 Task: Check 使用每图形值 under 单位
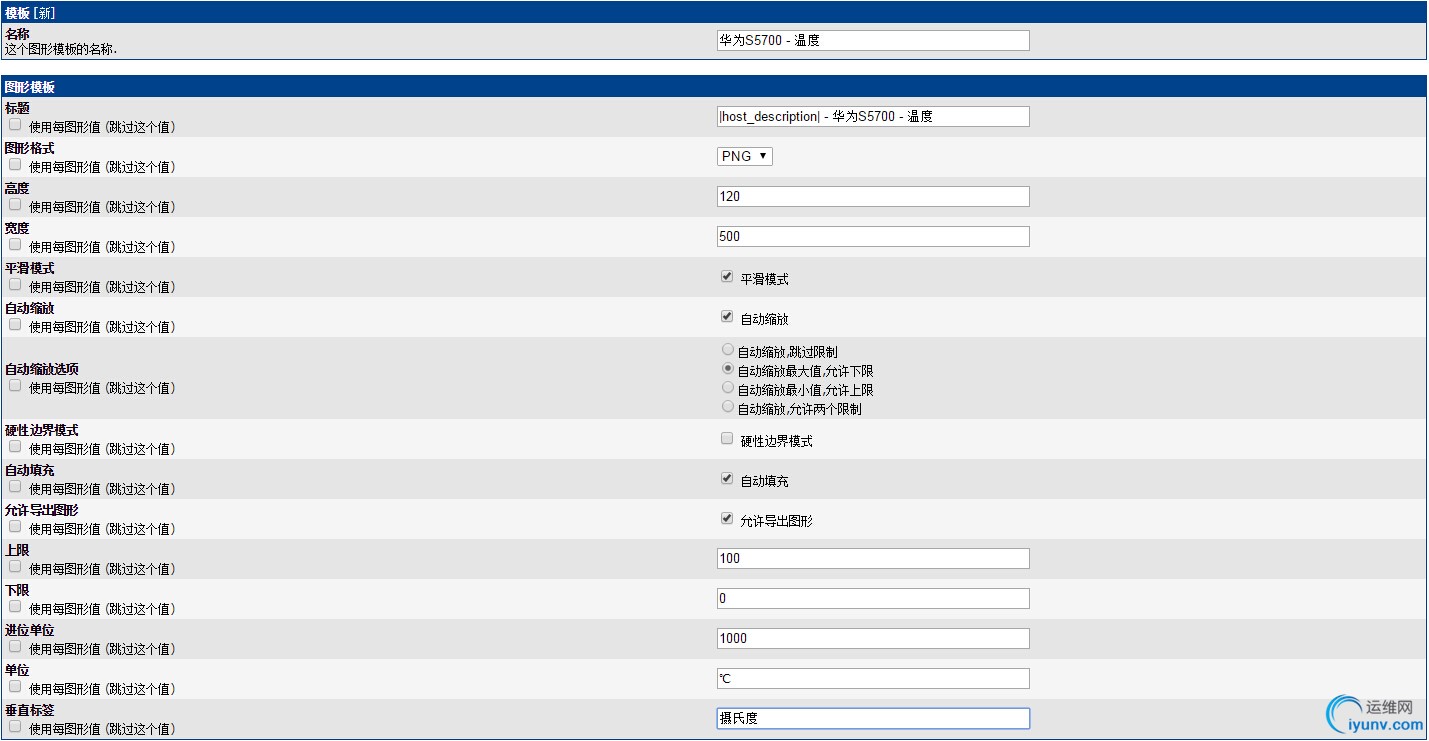click(15, 687)
